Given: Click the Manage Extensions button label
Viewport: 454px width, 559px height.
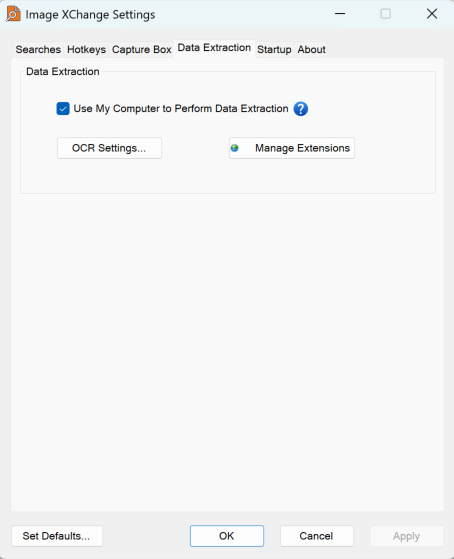Looking at the screenshot, I should coord(302,148).
